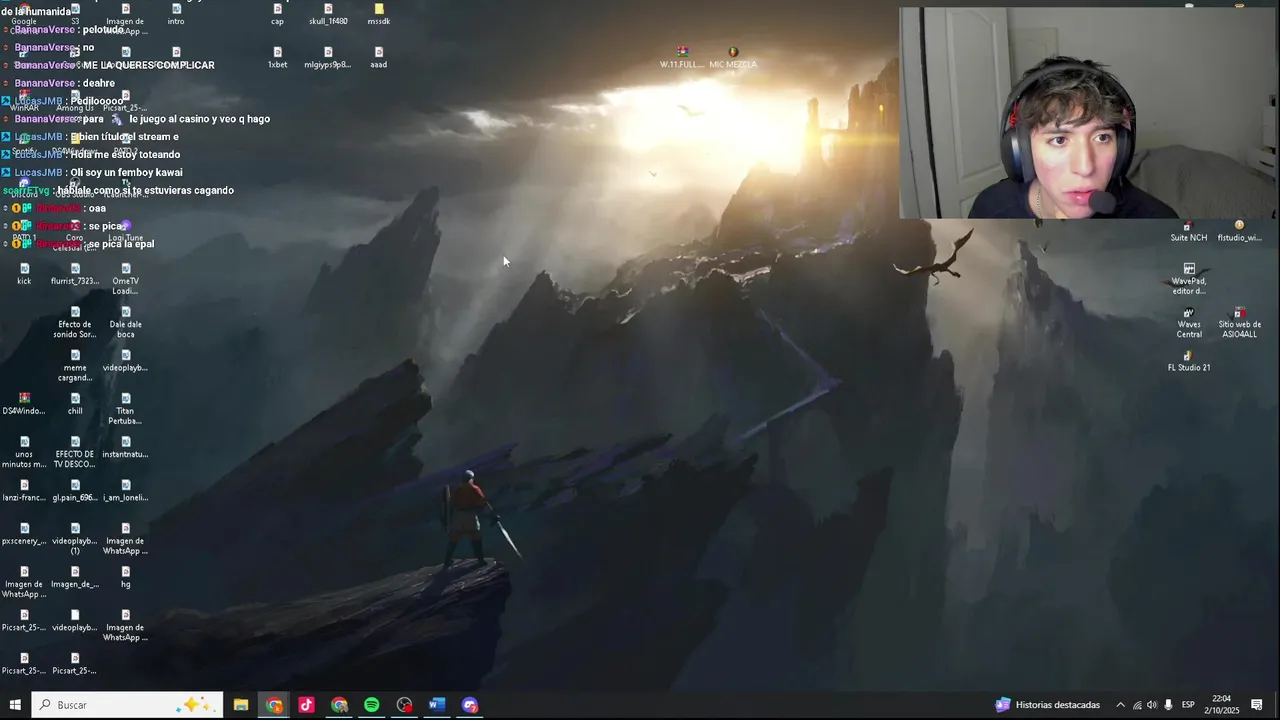Click the microphone tray icon
This screenshot has width=1280, height=720.
[x=1168, y=705]
